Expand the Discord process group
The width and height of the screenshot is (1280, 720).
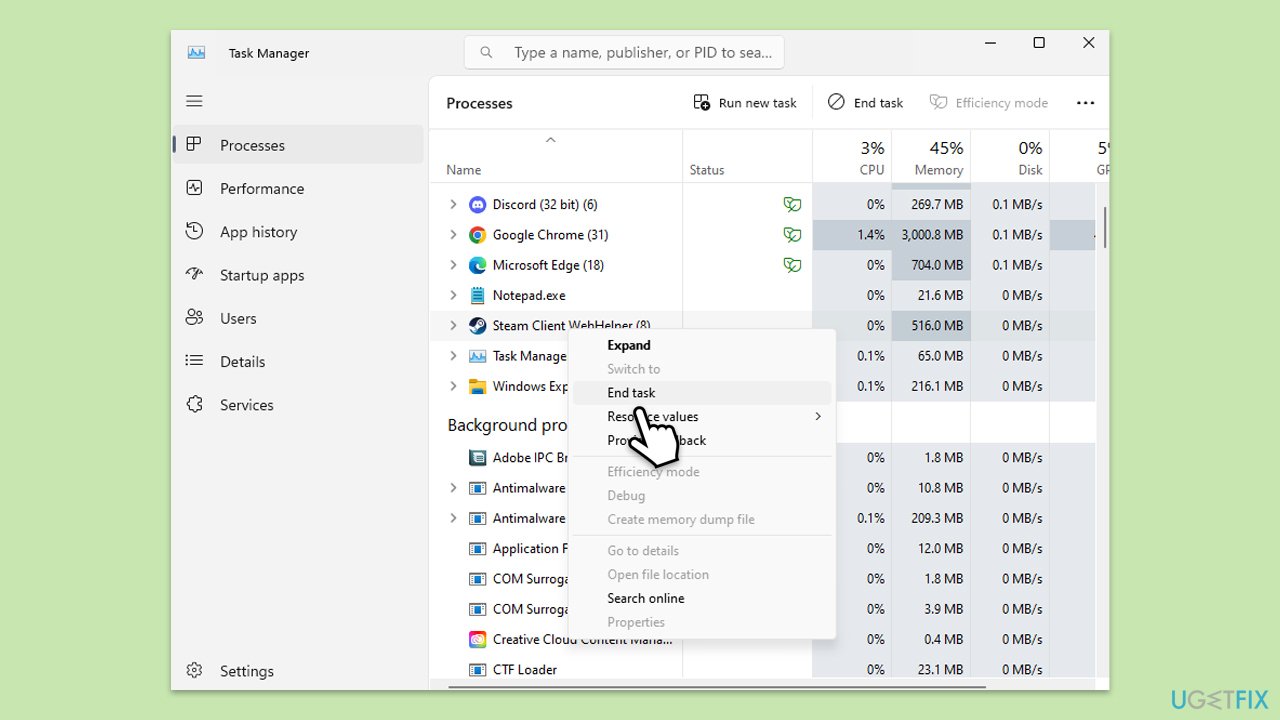(x=453, y=204)
